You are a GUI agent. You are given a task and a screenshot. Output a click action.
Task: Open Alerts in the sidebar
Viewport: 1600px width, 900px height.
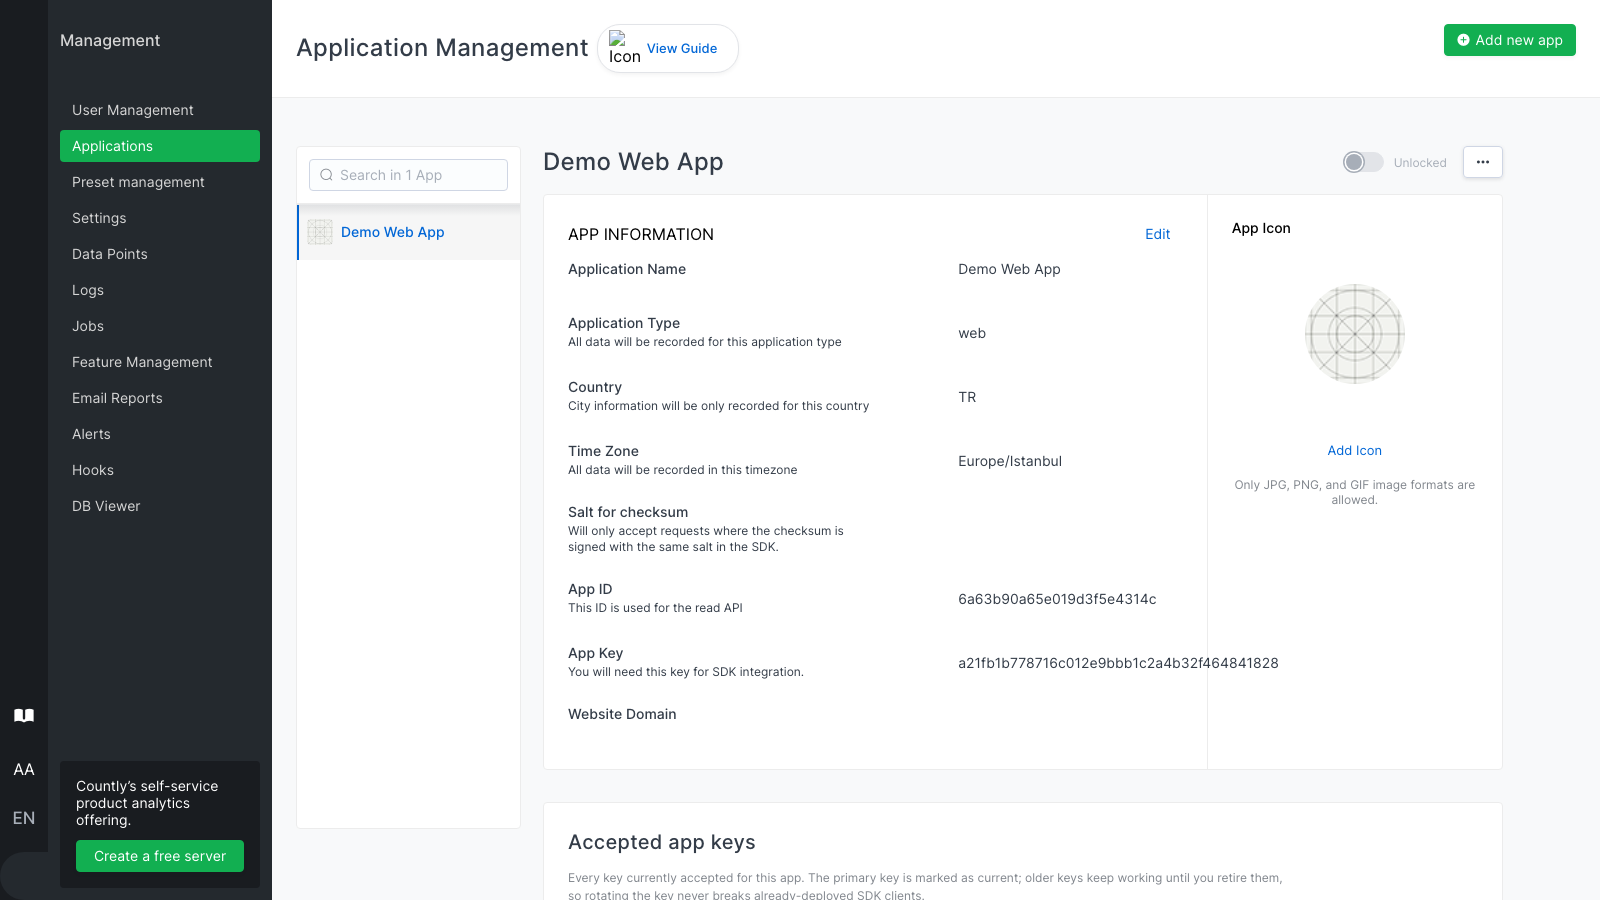pyautogui.click(x=160, y=434)
